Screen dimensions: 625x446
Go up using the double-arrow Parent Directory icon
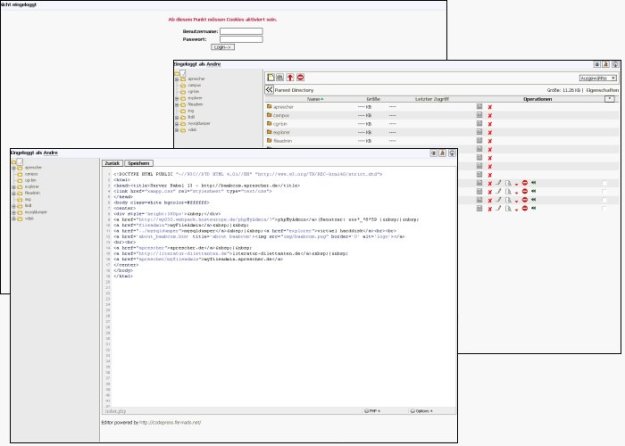click(x=269, y=90)
